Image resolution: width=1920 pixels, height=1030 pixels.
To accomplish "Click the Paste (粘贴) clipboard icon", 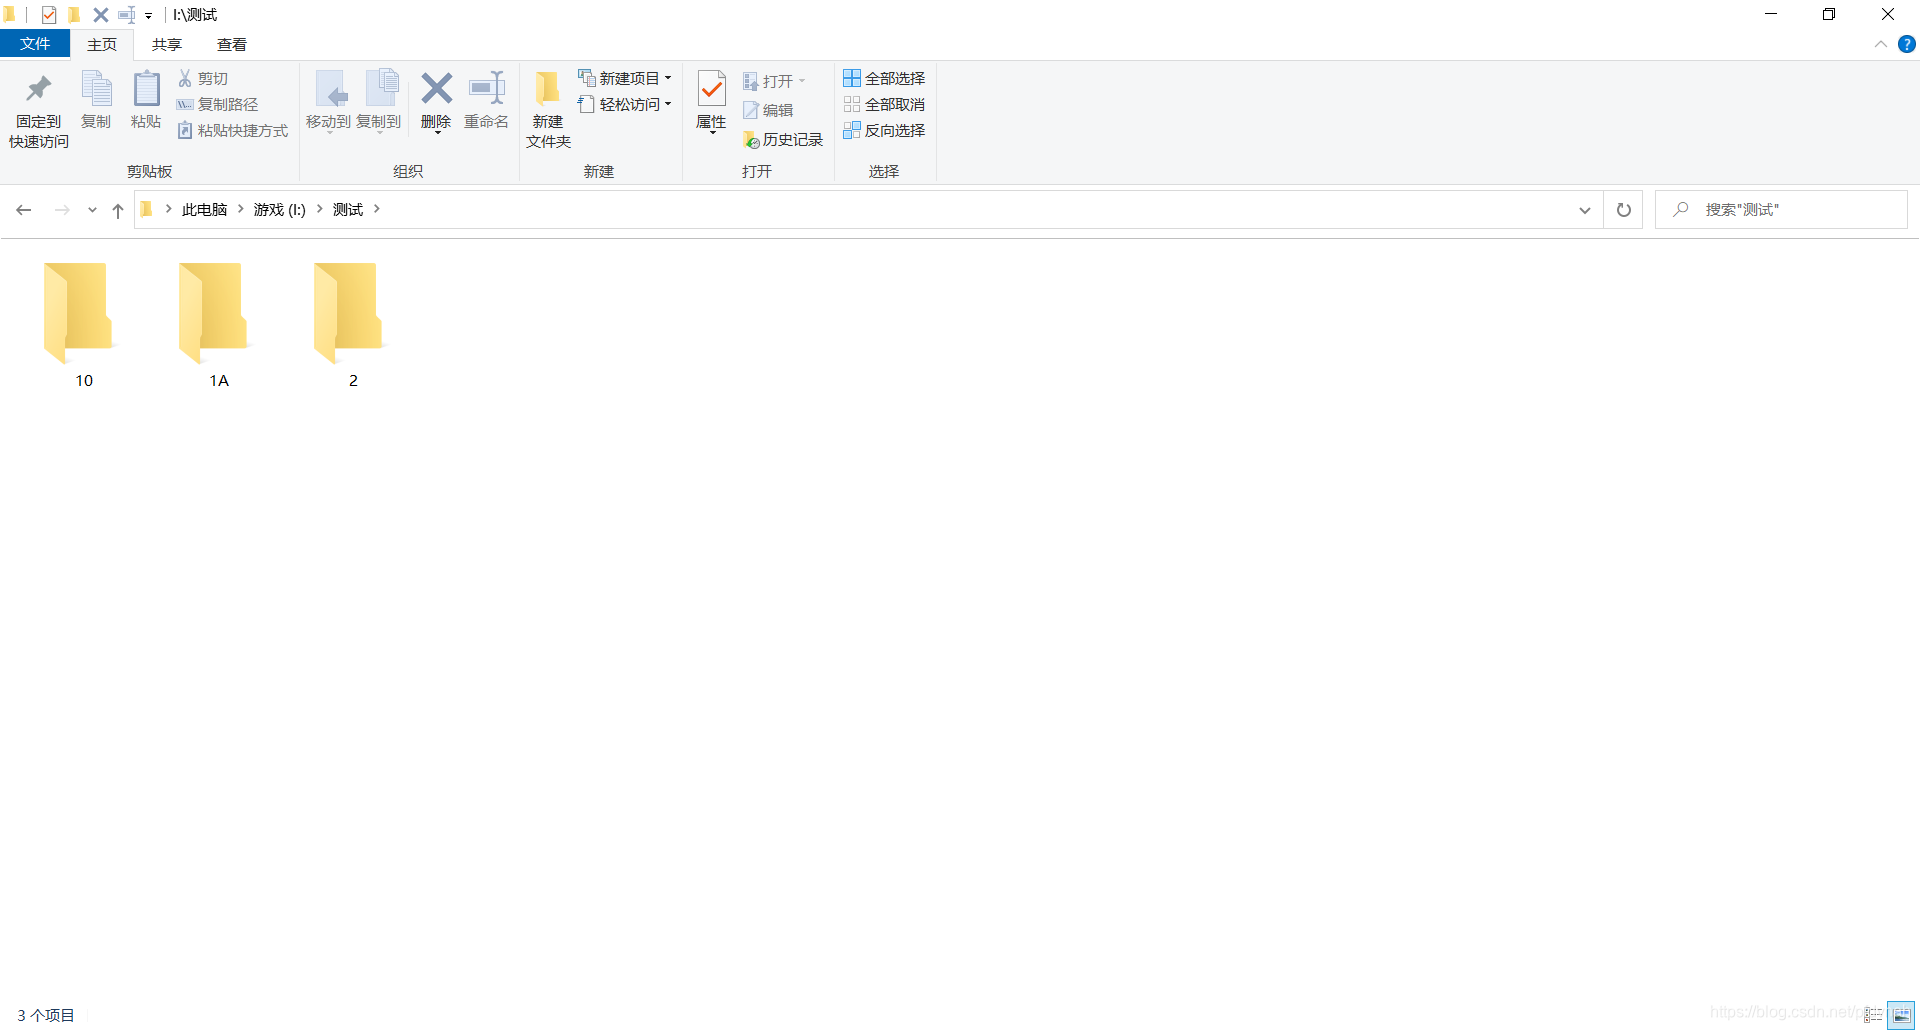I will [146, 100].
